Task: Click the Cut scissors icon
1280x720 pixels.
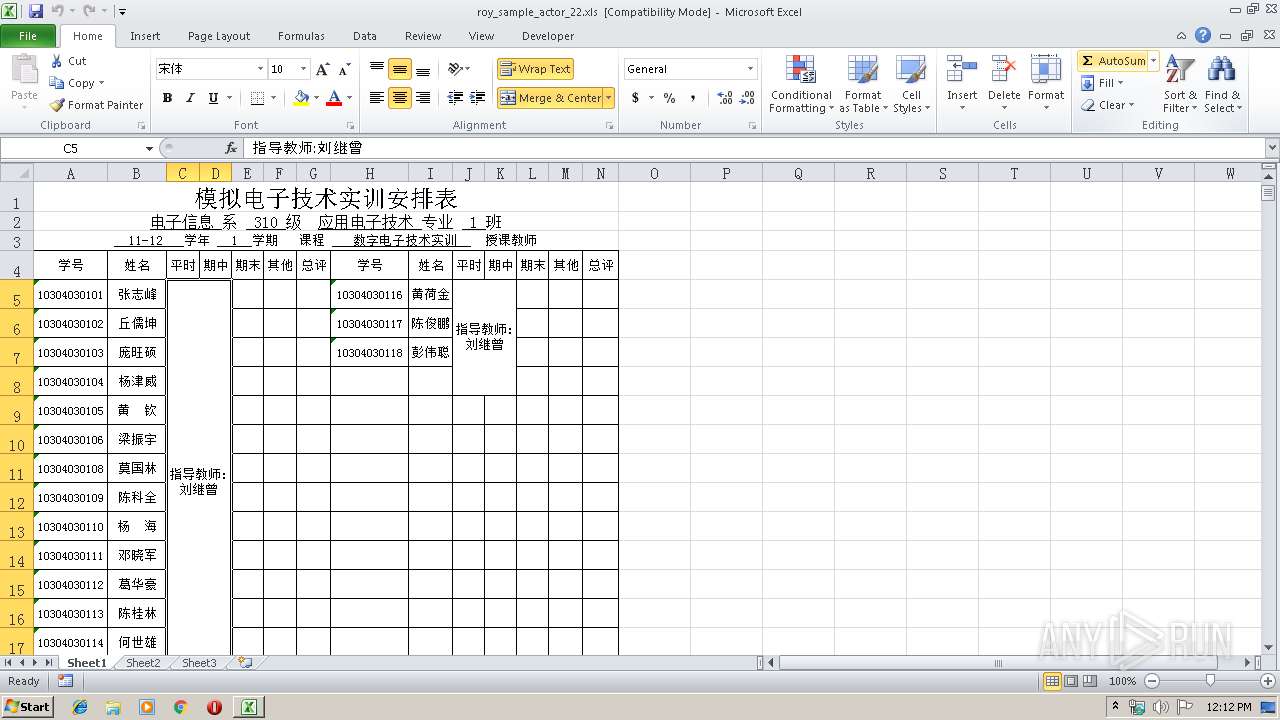Action: click(x=56, y=61)
